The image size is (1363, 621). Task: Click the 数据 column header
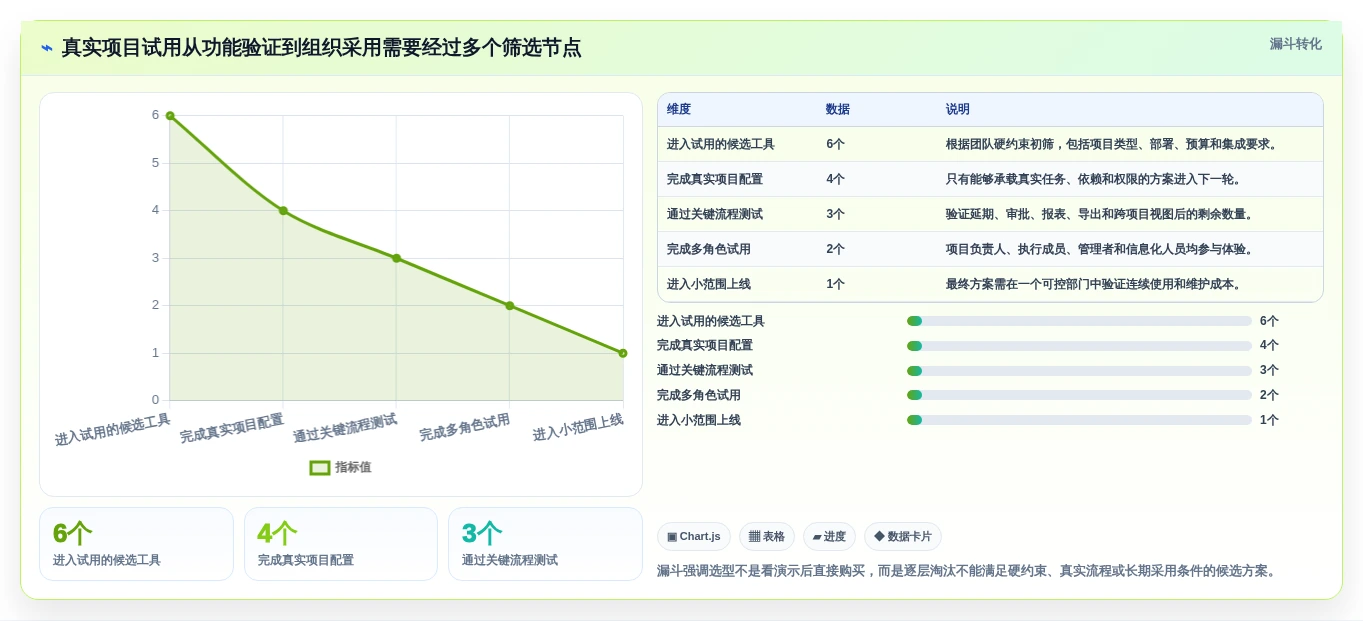(x=838, y=109)
